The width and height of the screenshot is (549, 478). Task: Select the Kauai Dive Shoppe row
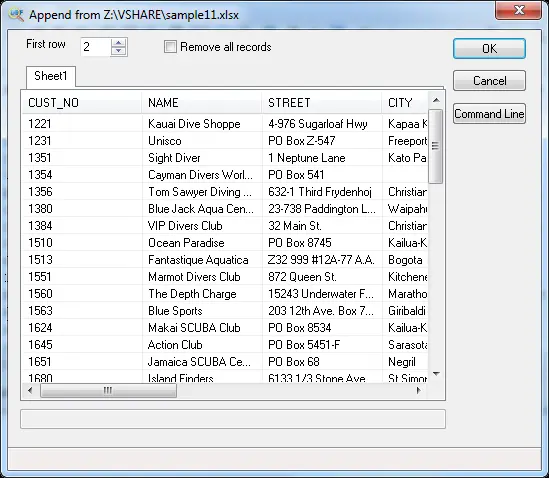[225, 124]
